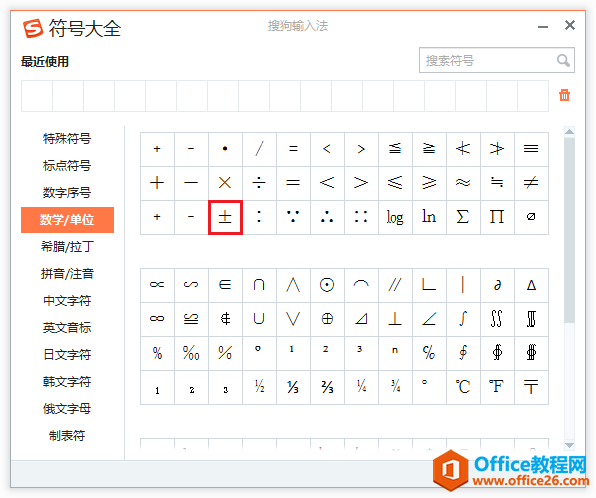The height and width of the screenshot is (498, 596).
Task: Insert the not-equal ≠ symbol
Action: [x=531, y=183]
